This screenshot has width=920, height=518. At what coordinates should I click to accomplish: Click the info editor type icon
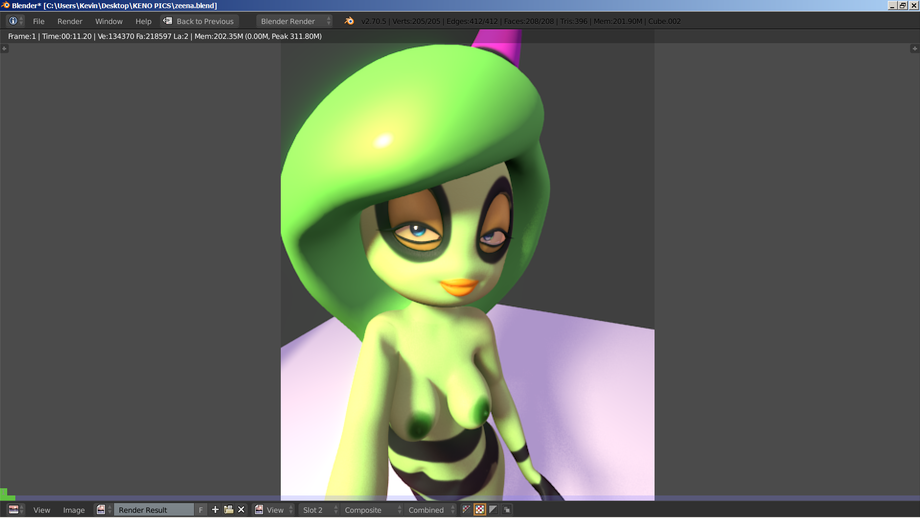[14, 21]
